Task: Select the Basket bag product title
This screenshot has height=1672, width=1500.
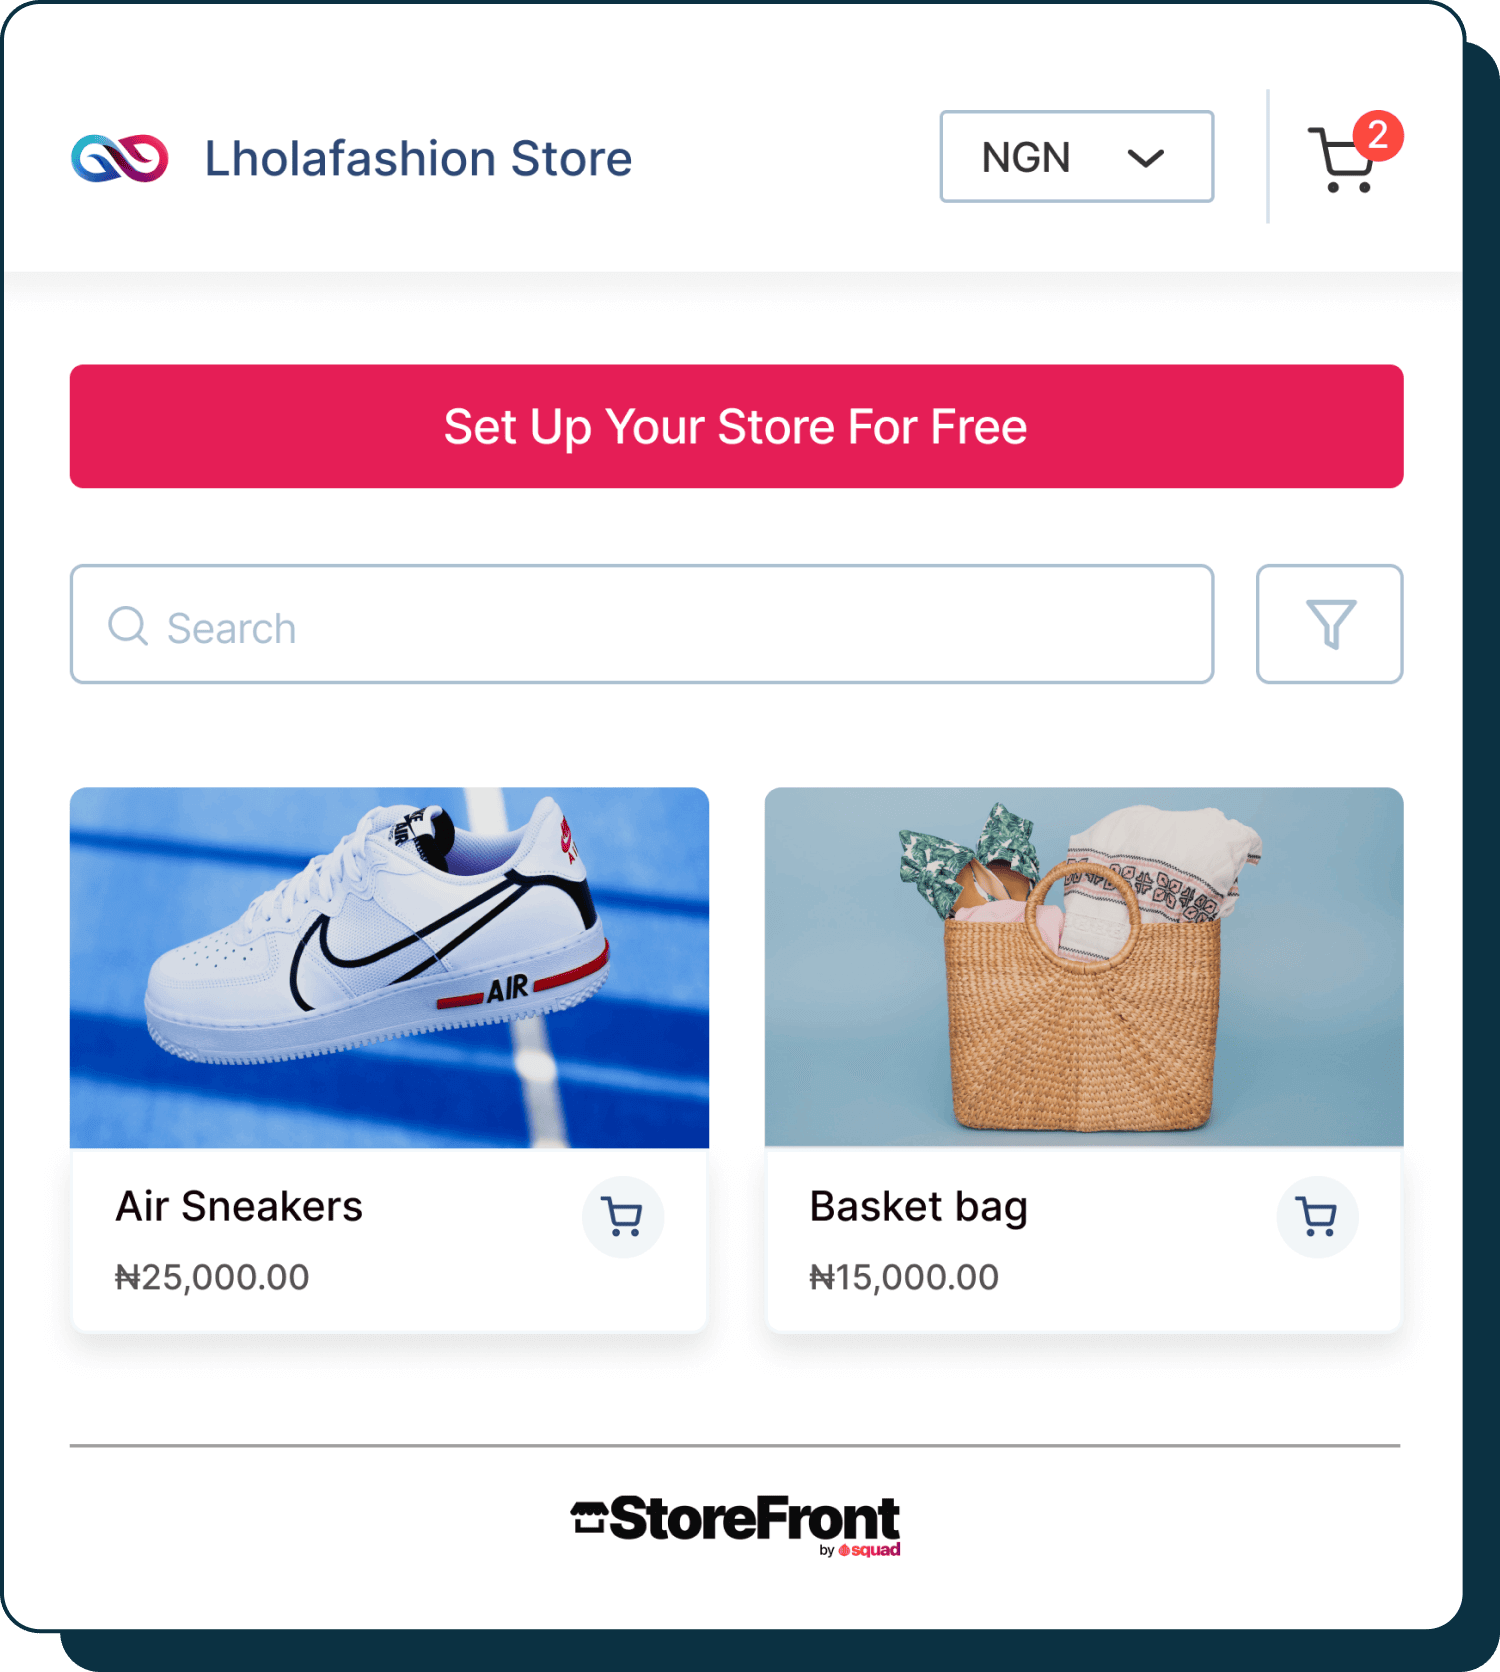Action: pyautogui.click(x=918, y=1207)
